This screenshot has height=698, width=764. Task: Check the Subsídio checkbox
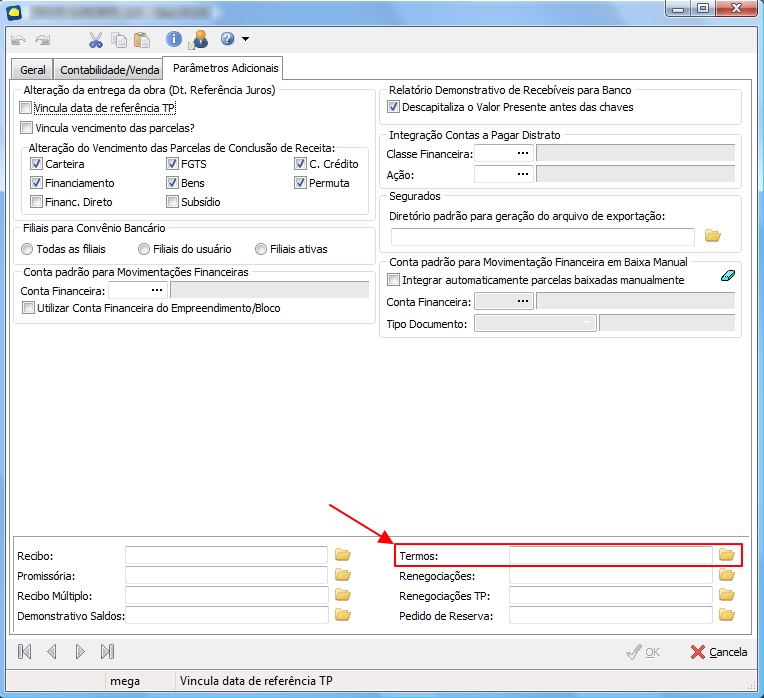[x=173, y=202]
